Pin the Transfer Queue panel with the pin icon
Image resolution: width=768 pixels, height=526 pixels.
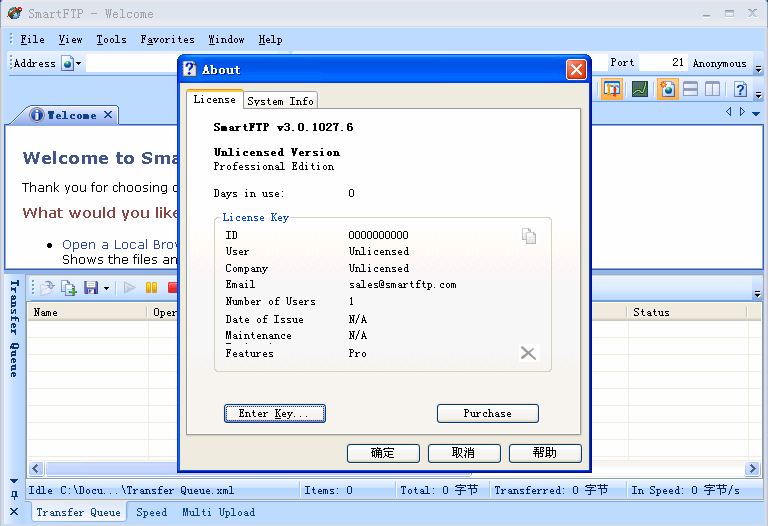(x=14, y=495)
